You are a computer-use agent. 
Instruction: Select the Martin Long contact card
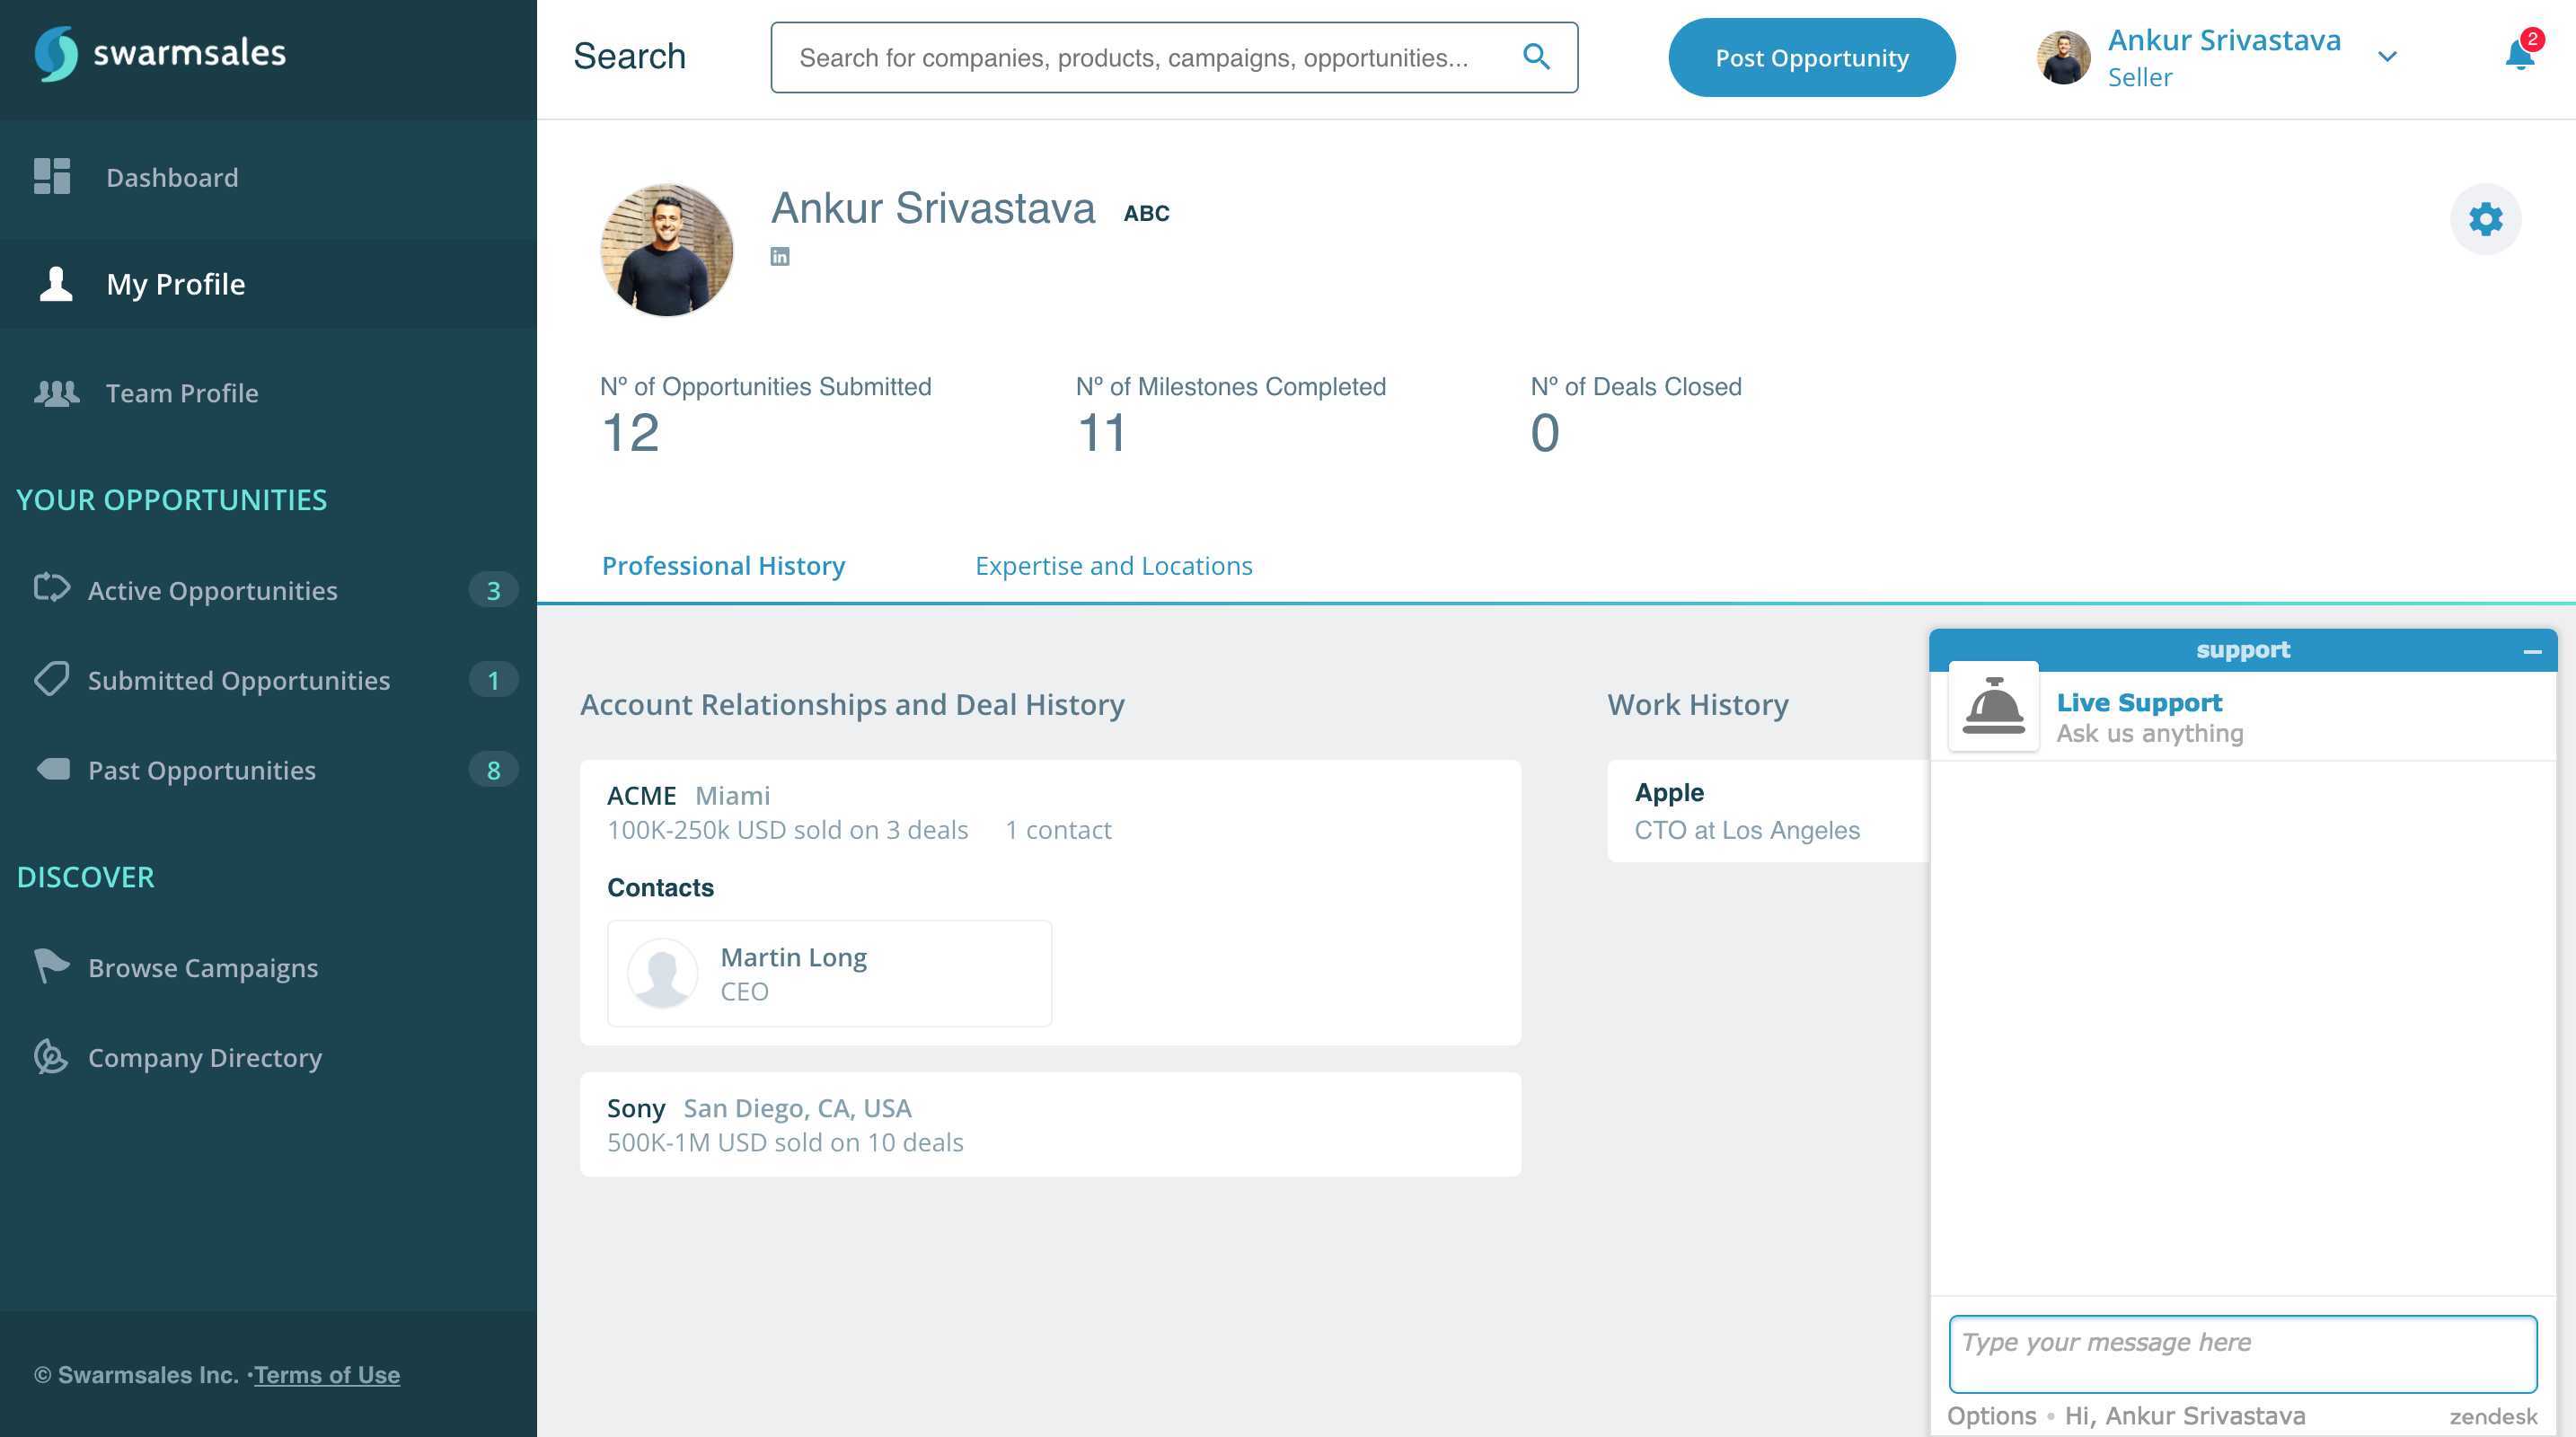829,973
